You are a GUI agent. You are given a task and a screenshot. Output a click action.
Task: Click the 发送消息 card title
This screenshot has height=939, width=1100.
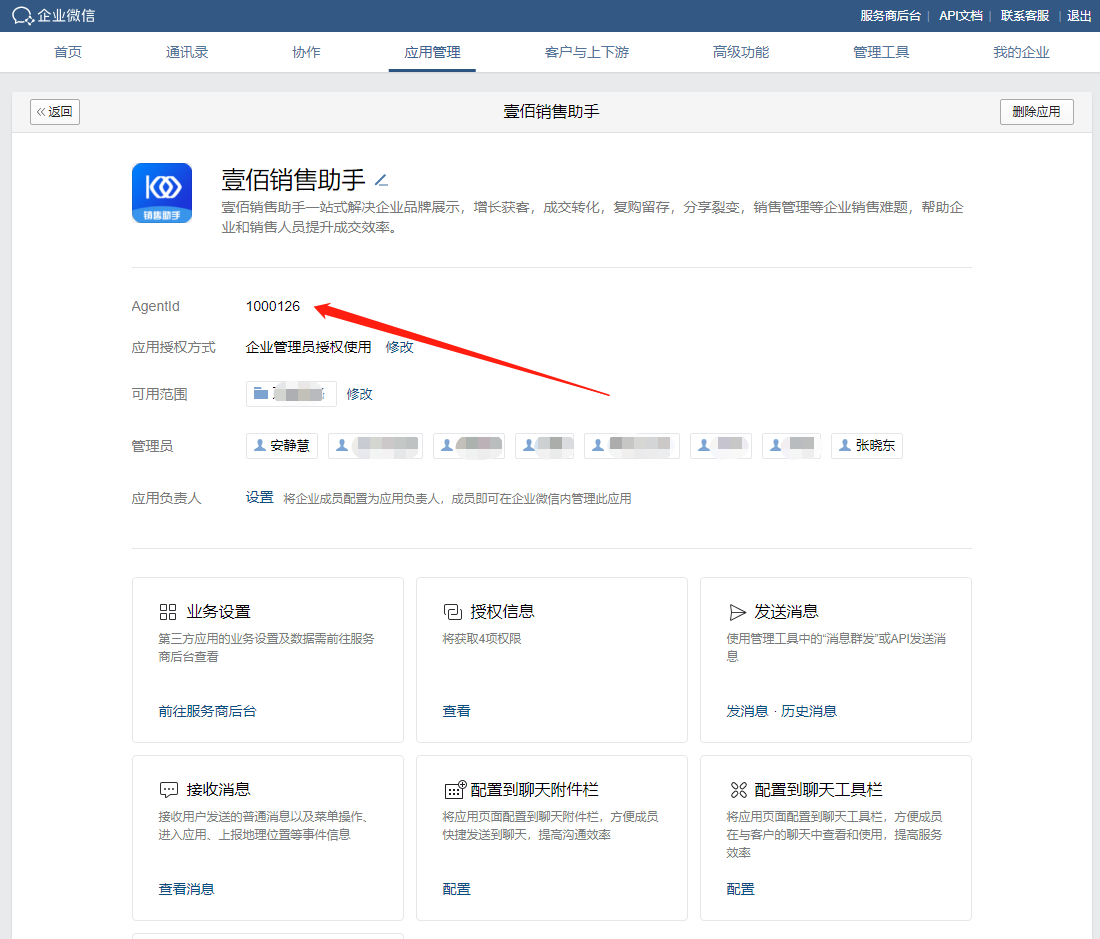coord(786,612)
